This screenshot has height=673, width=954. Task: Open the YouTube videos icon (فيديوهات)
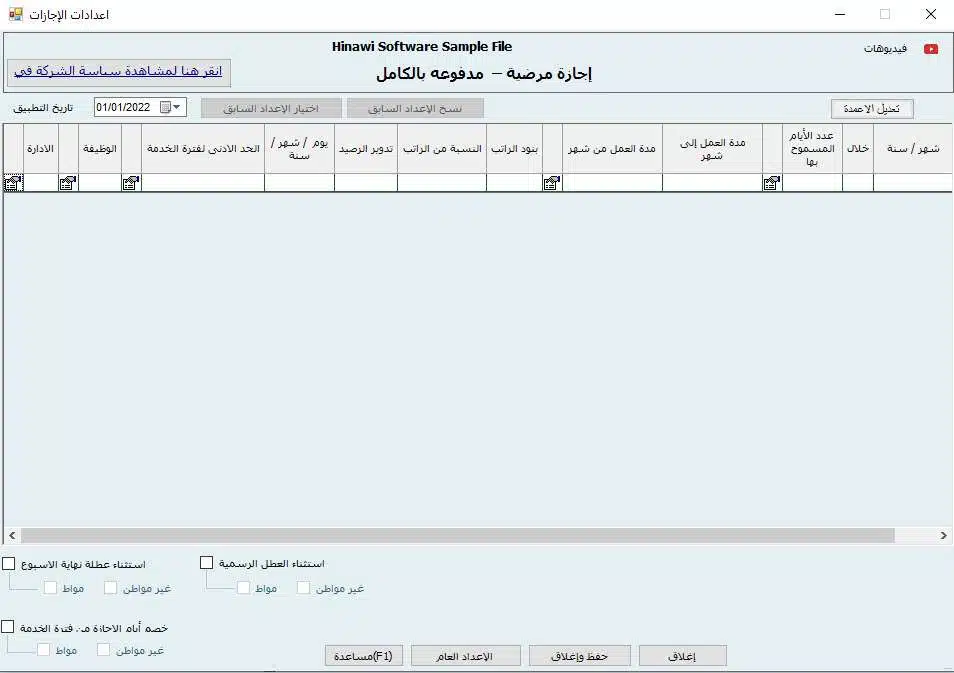click(931, 49)
